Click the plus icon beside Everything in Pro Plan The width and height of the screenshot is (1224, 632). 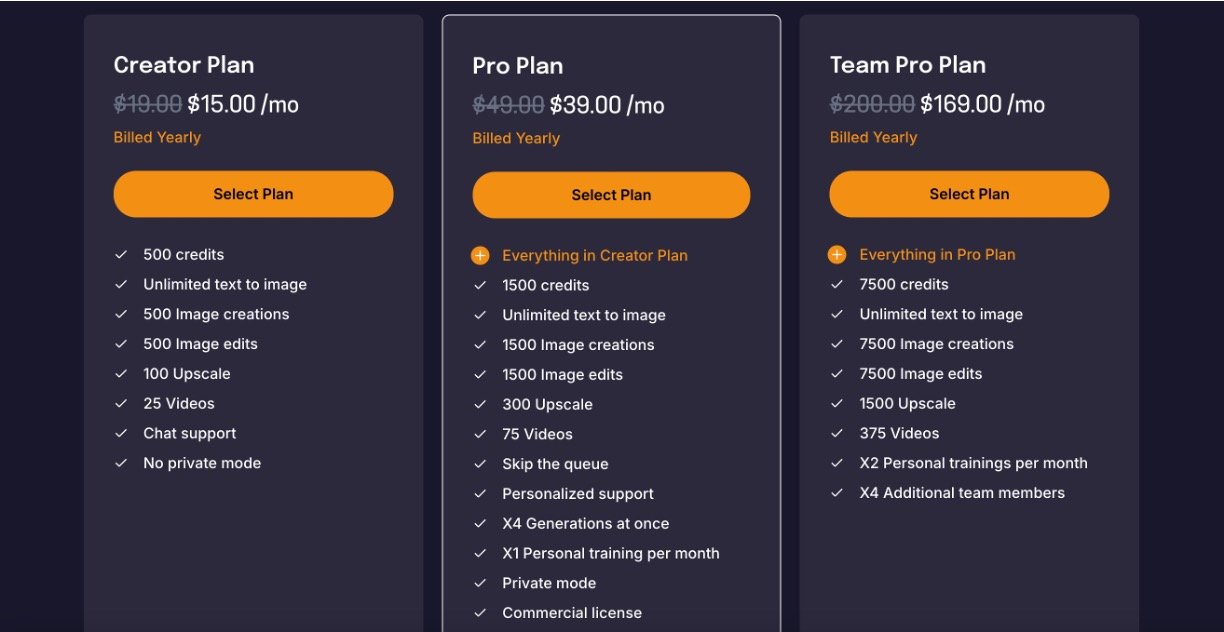(x=837, y=255)
